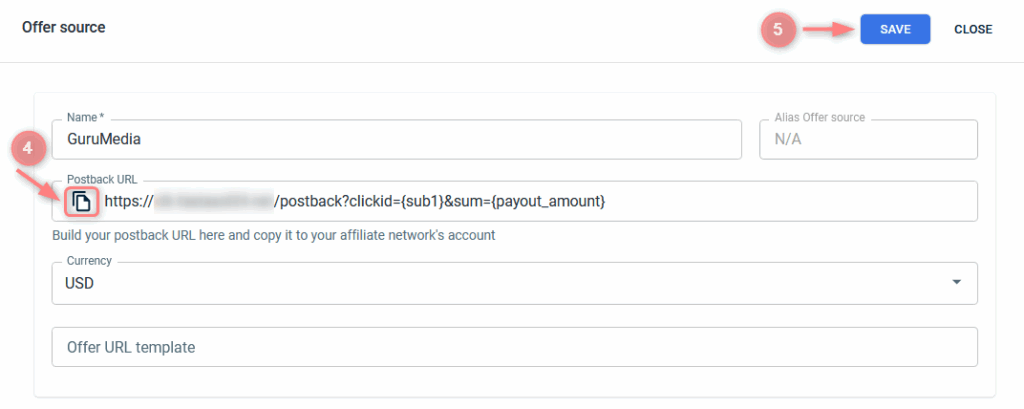Click the blurred domain in the Postback URL
The height and width of the screenshot is (409, 1024).
pyautogui.click(x=213, y=202)
